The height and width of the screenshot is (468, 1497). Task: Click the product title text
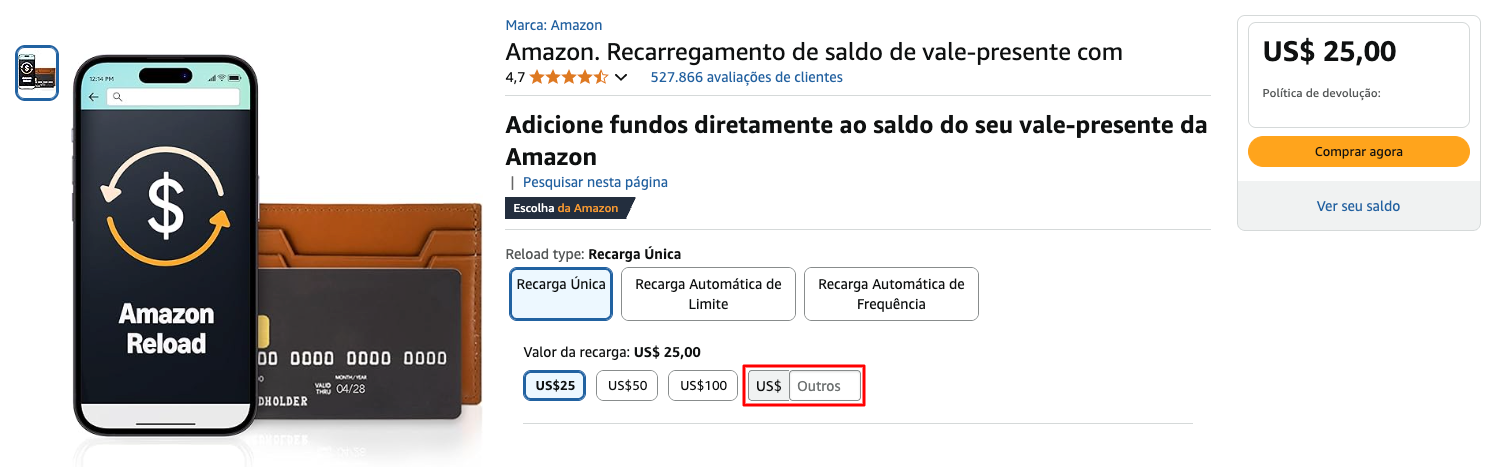click(x=814, y=51)
